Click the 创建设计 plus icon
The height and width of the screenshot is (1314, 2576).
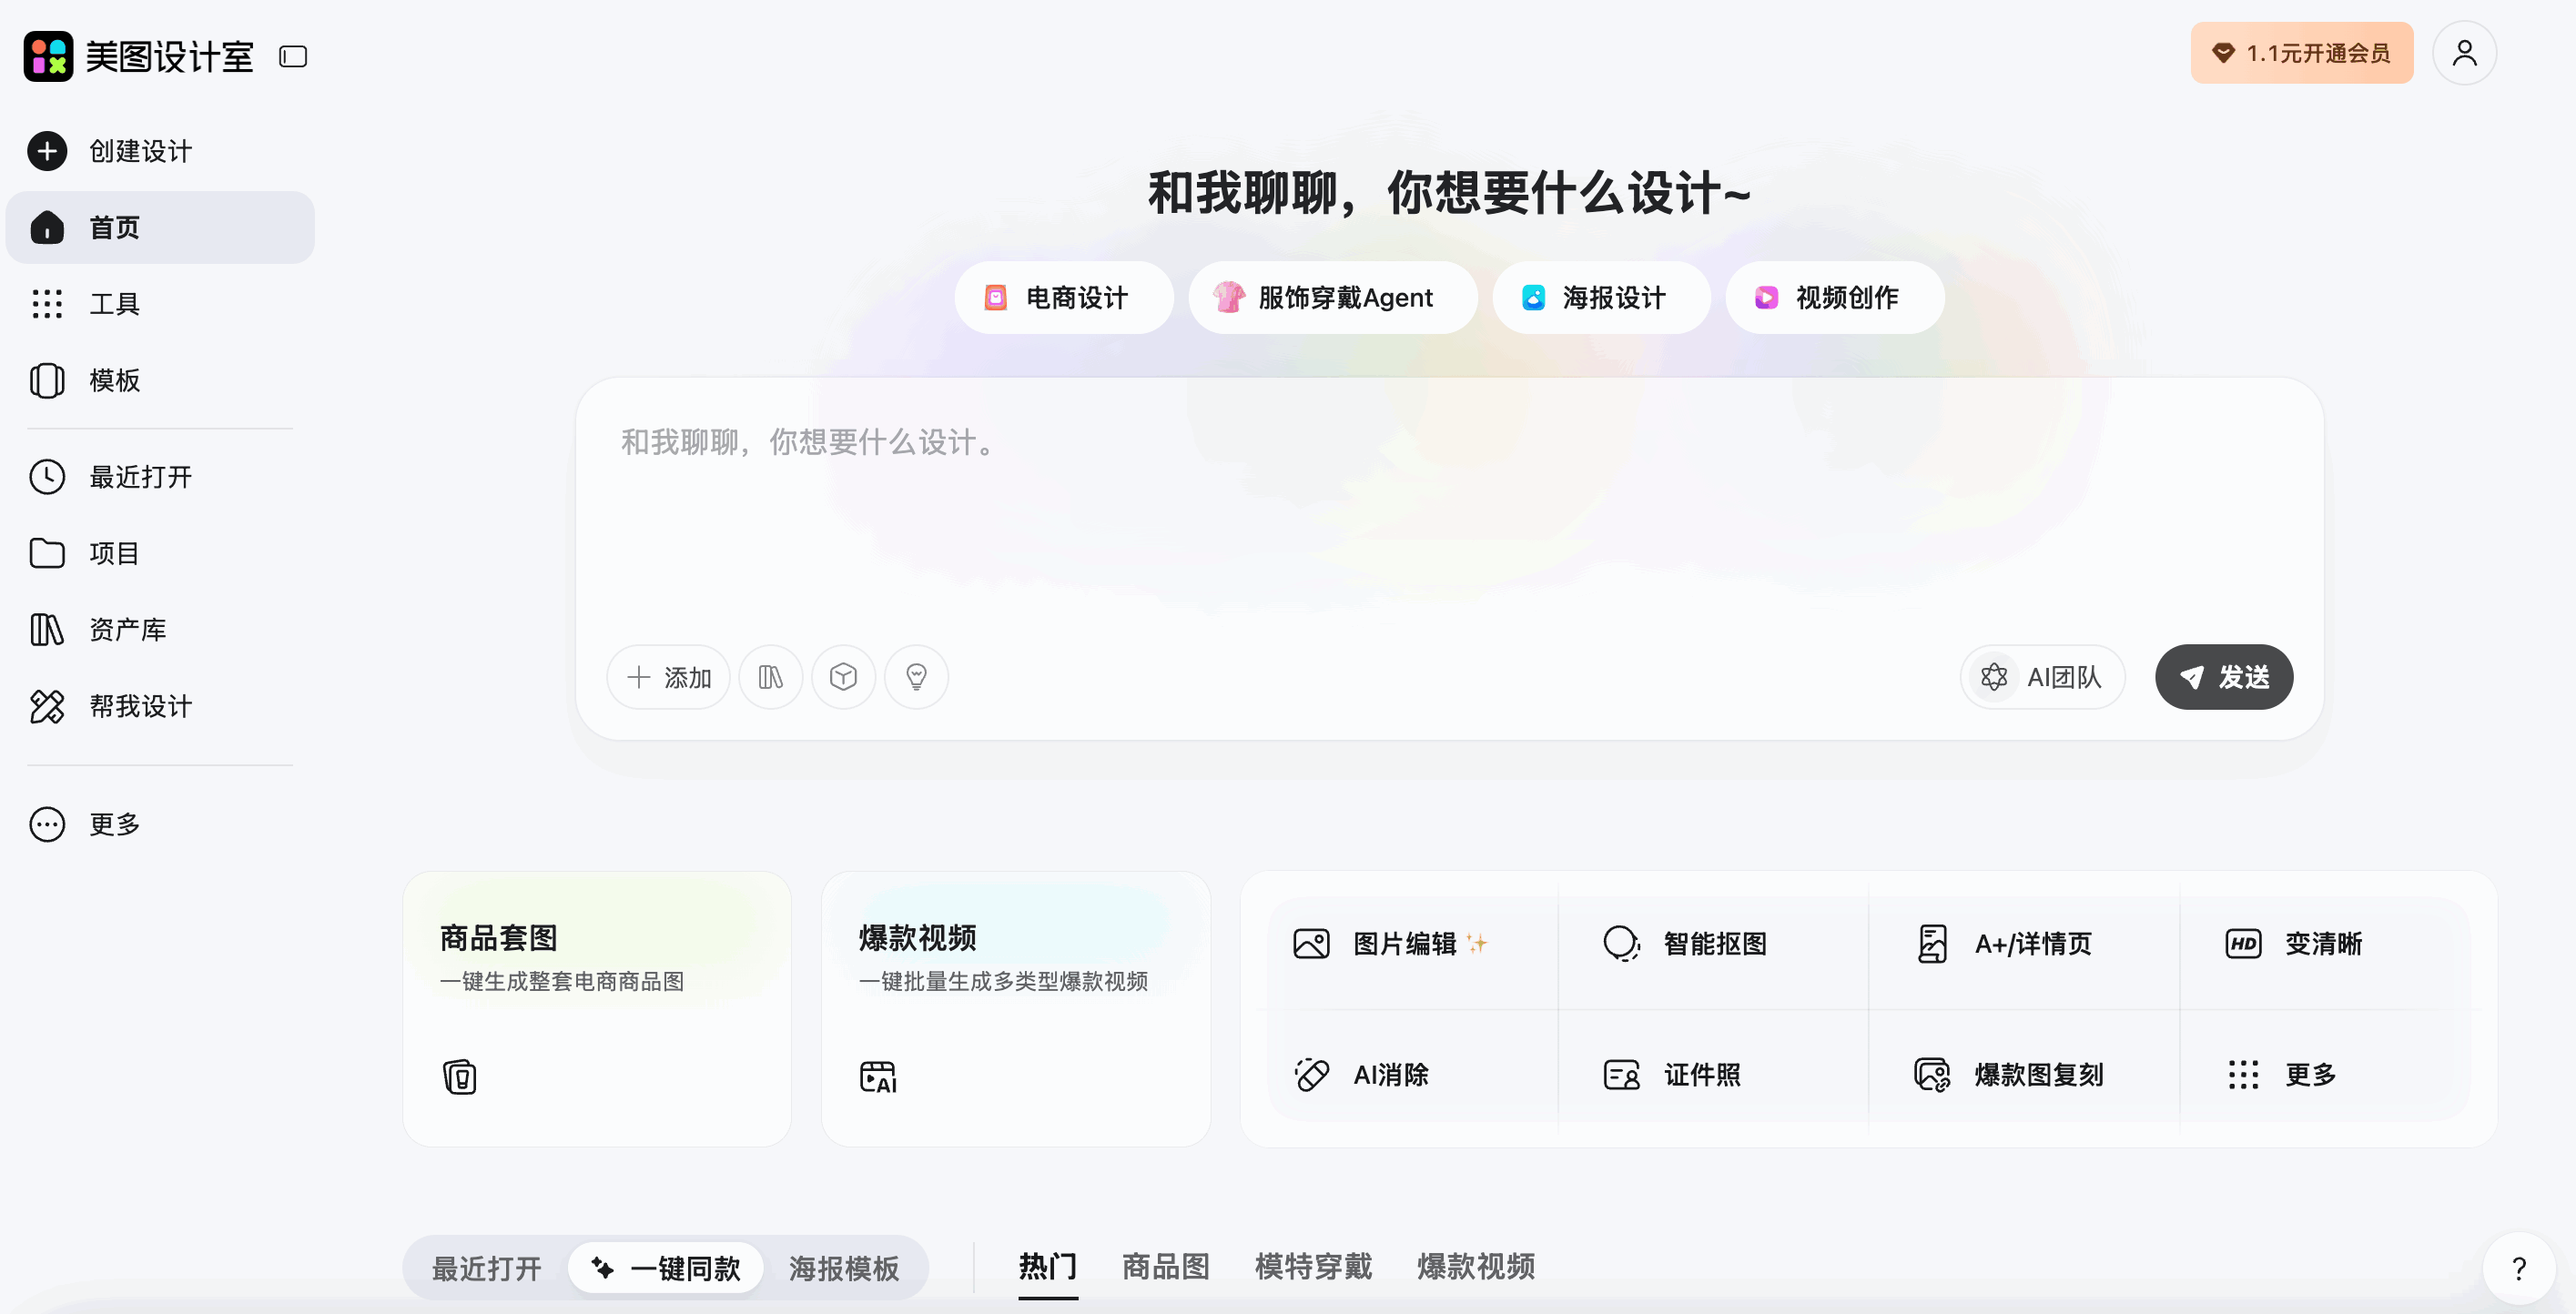[x=47, y=151]
